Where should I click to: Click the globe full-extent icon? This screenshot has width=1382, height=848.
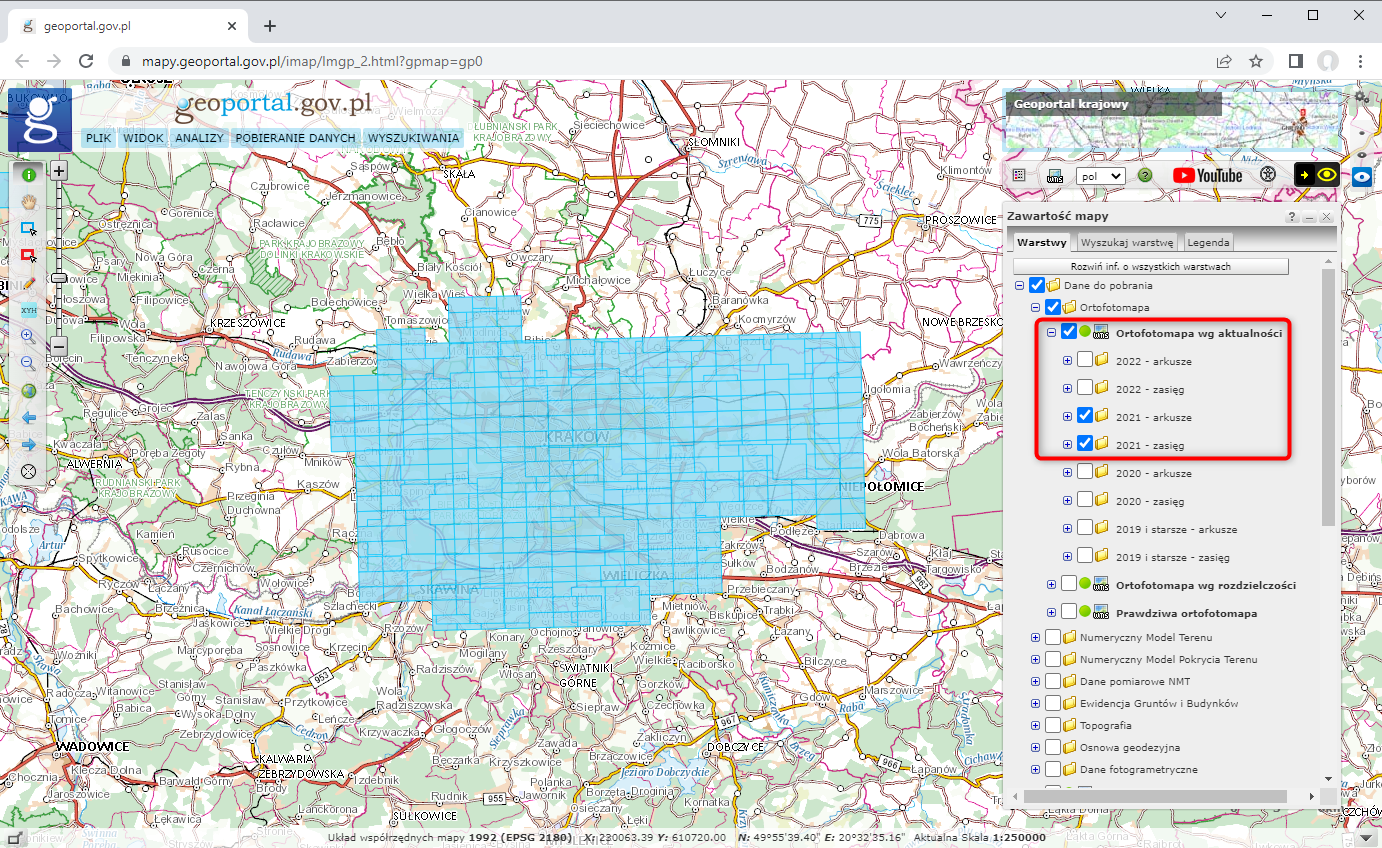coord(28,391)
